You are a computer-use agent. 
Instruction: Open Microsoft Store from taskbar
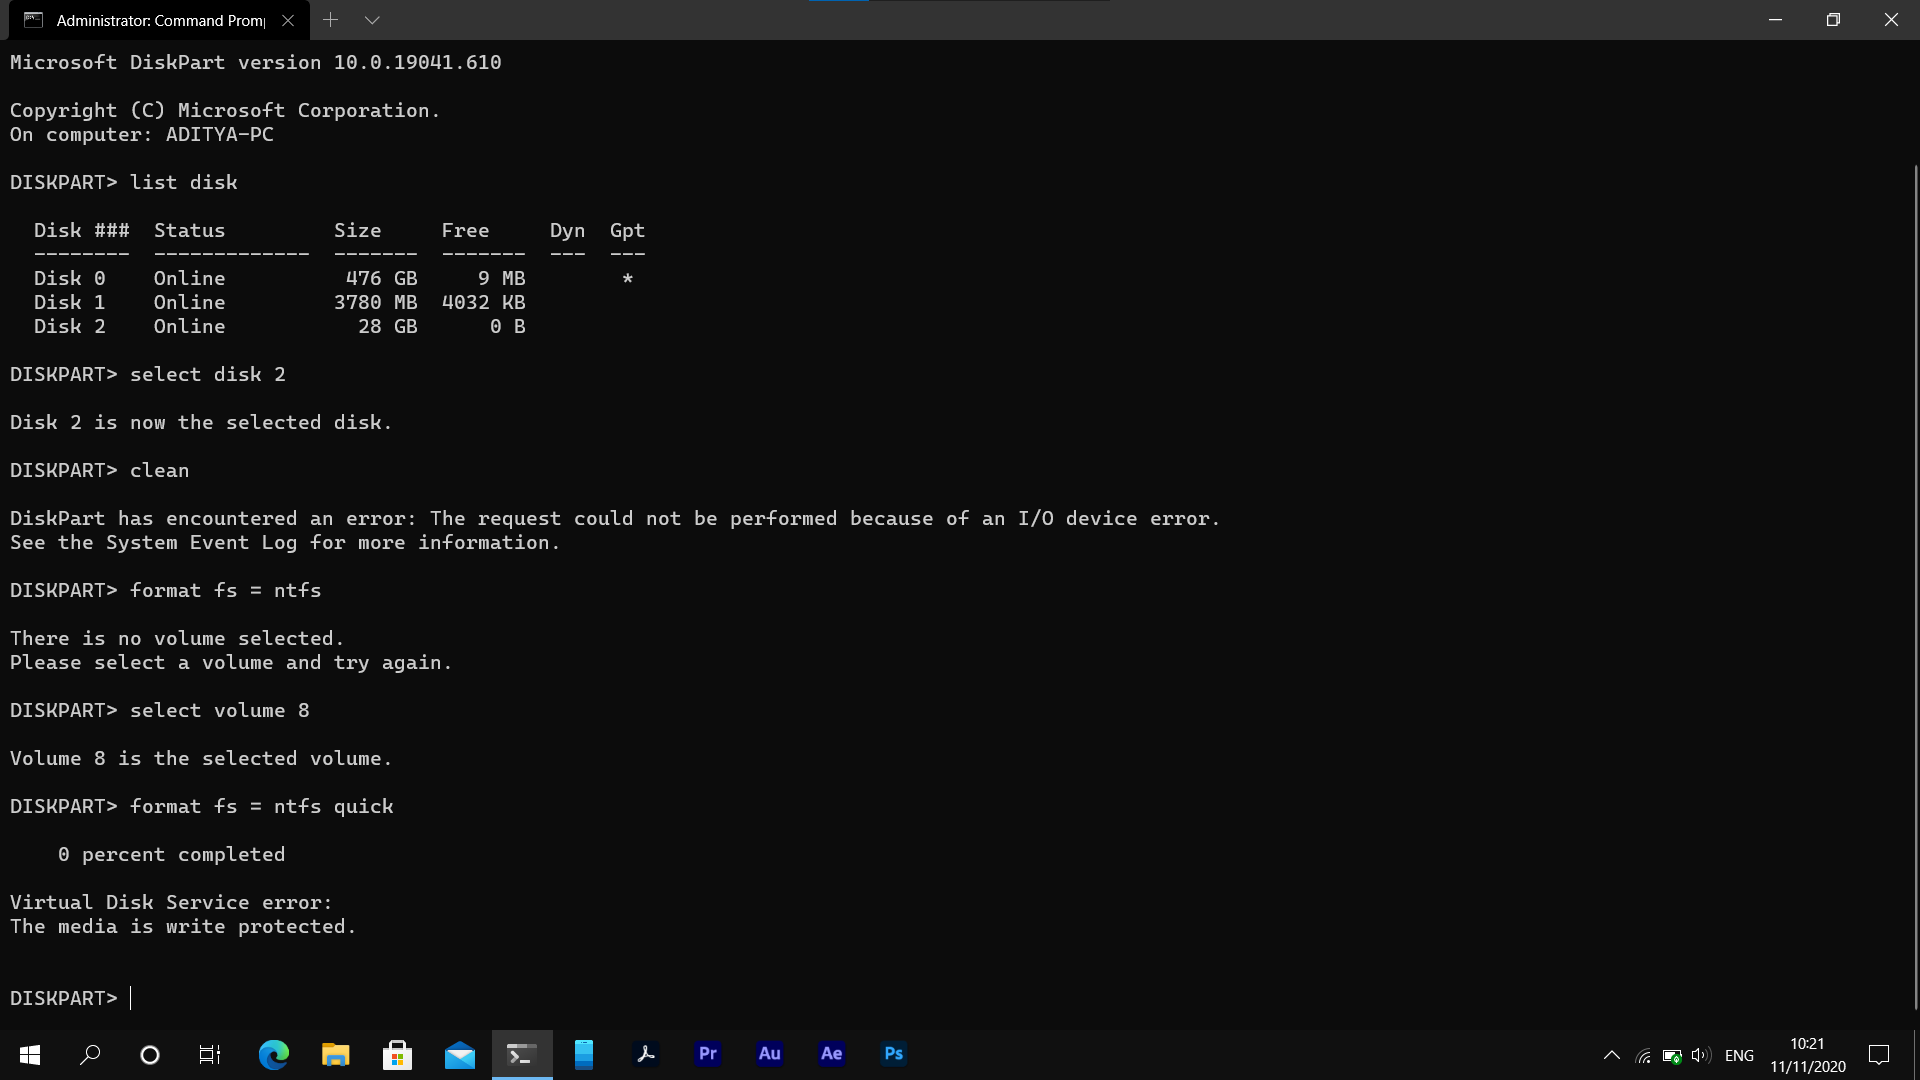tap(397, 1054)
